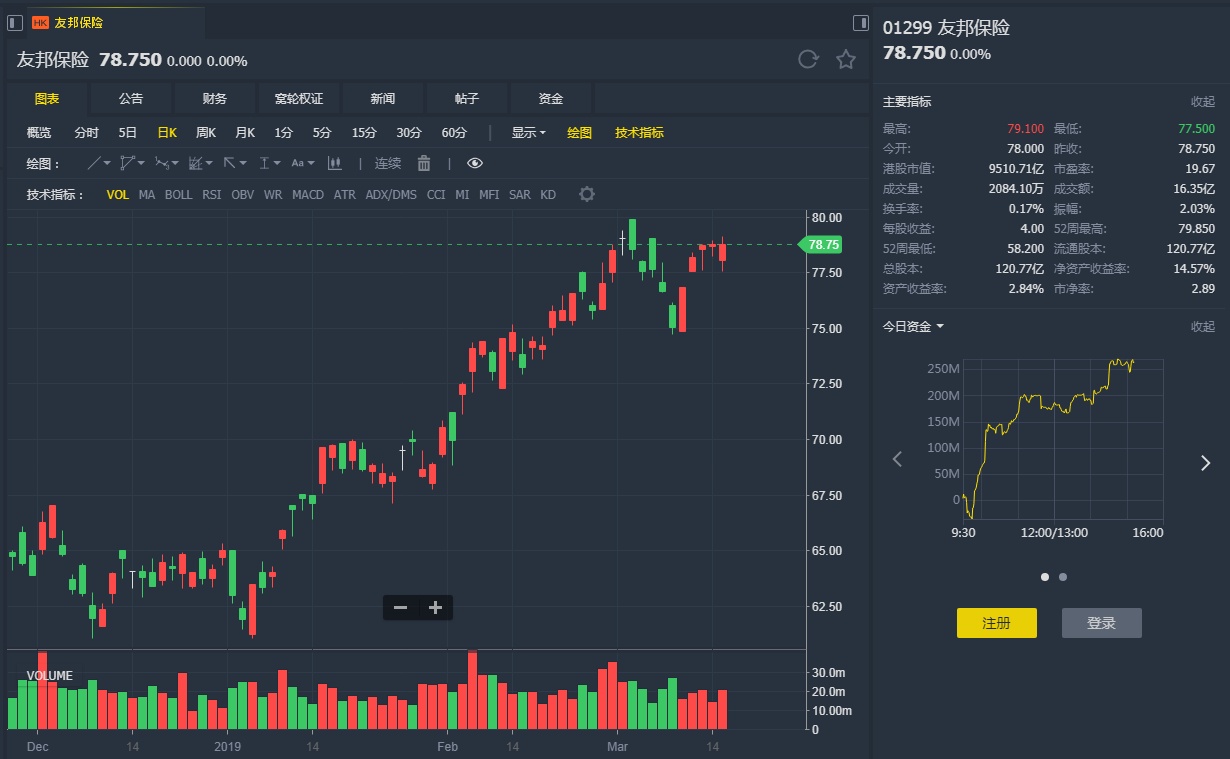The width and height of the screenshot is (1230, 759).
Task: Select the 周K weekly chart tab
Action: [x=206, y=133]
